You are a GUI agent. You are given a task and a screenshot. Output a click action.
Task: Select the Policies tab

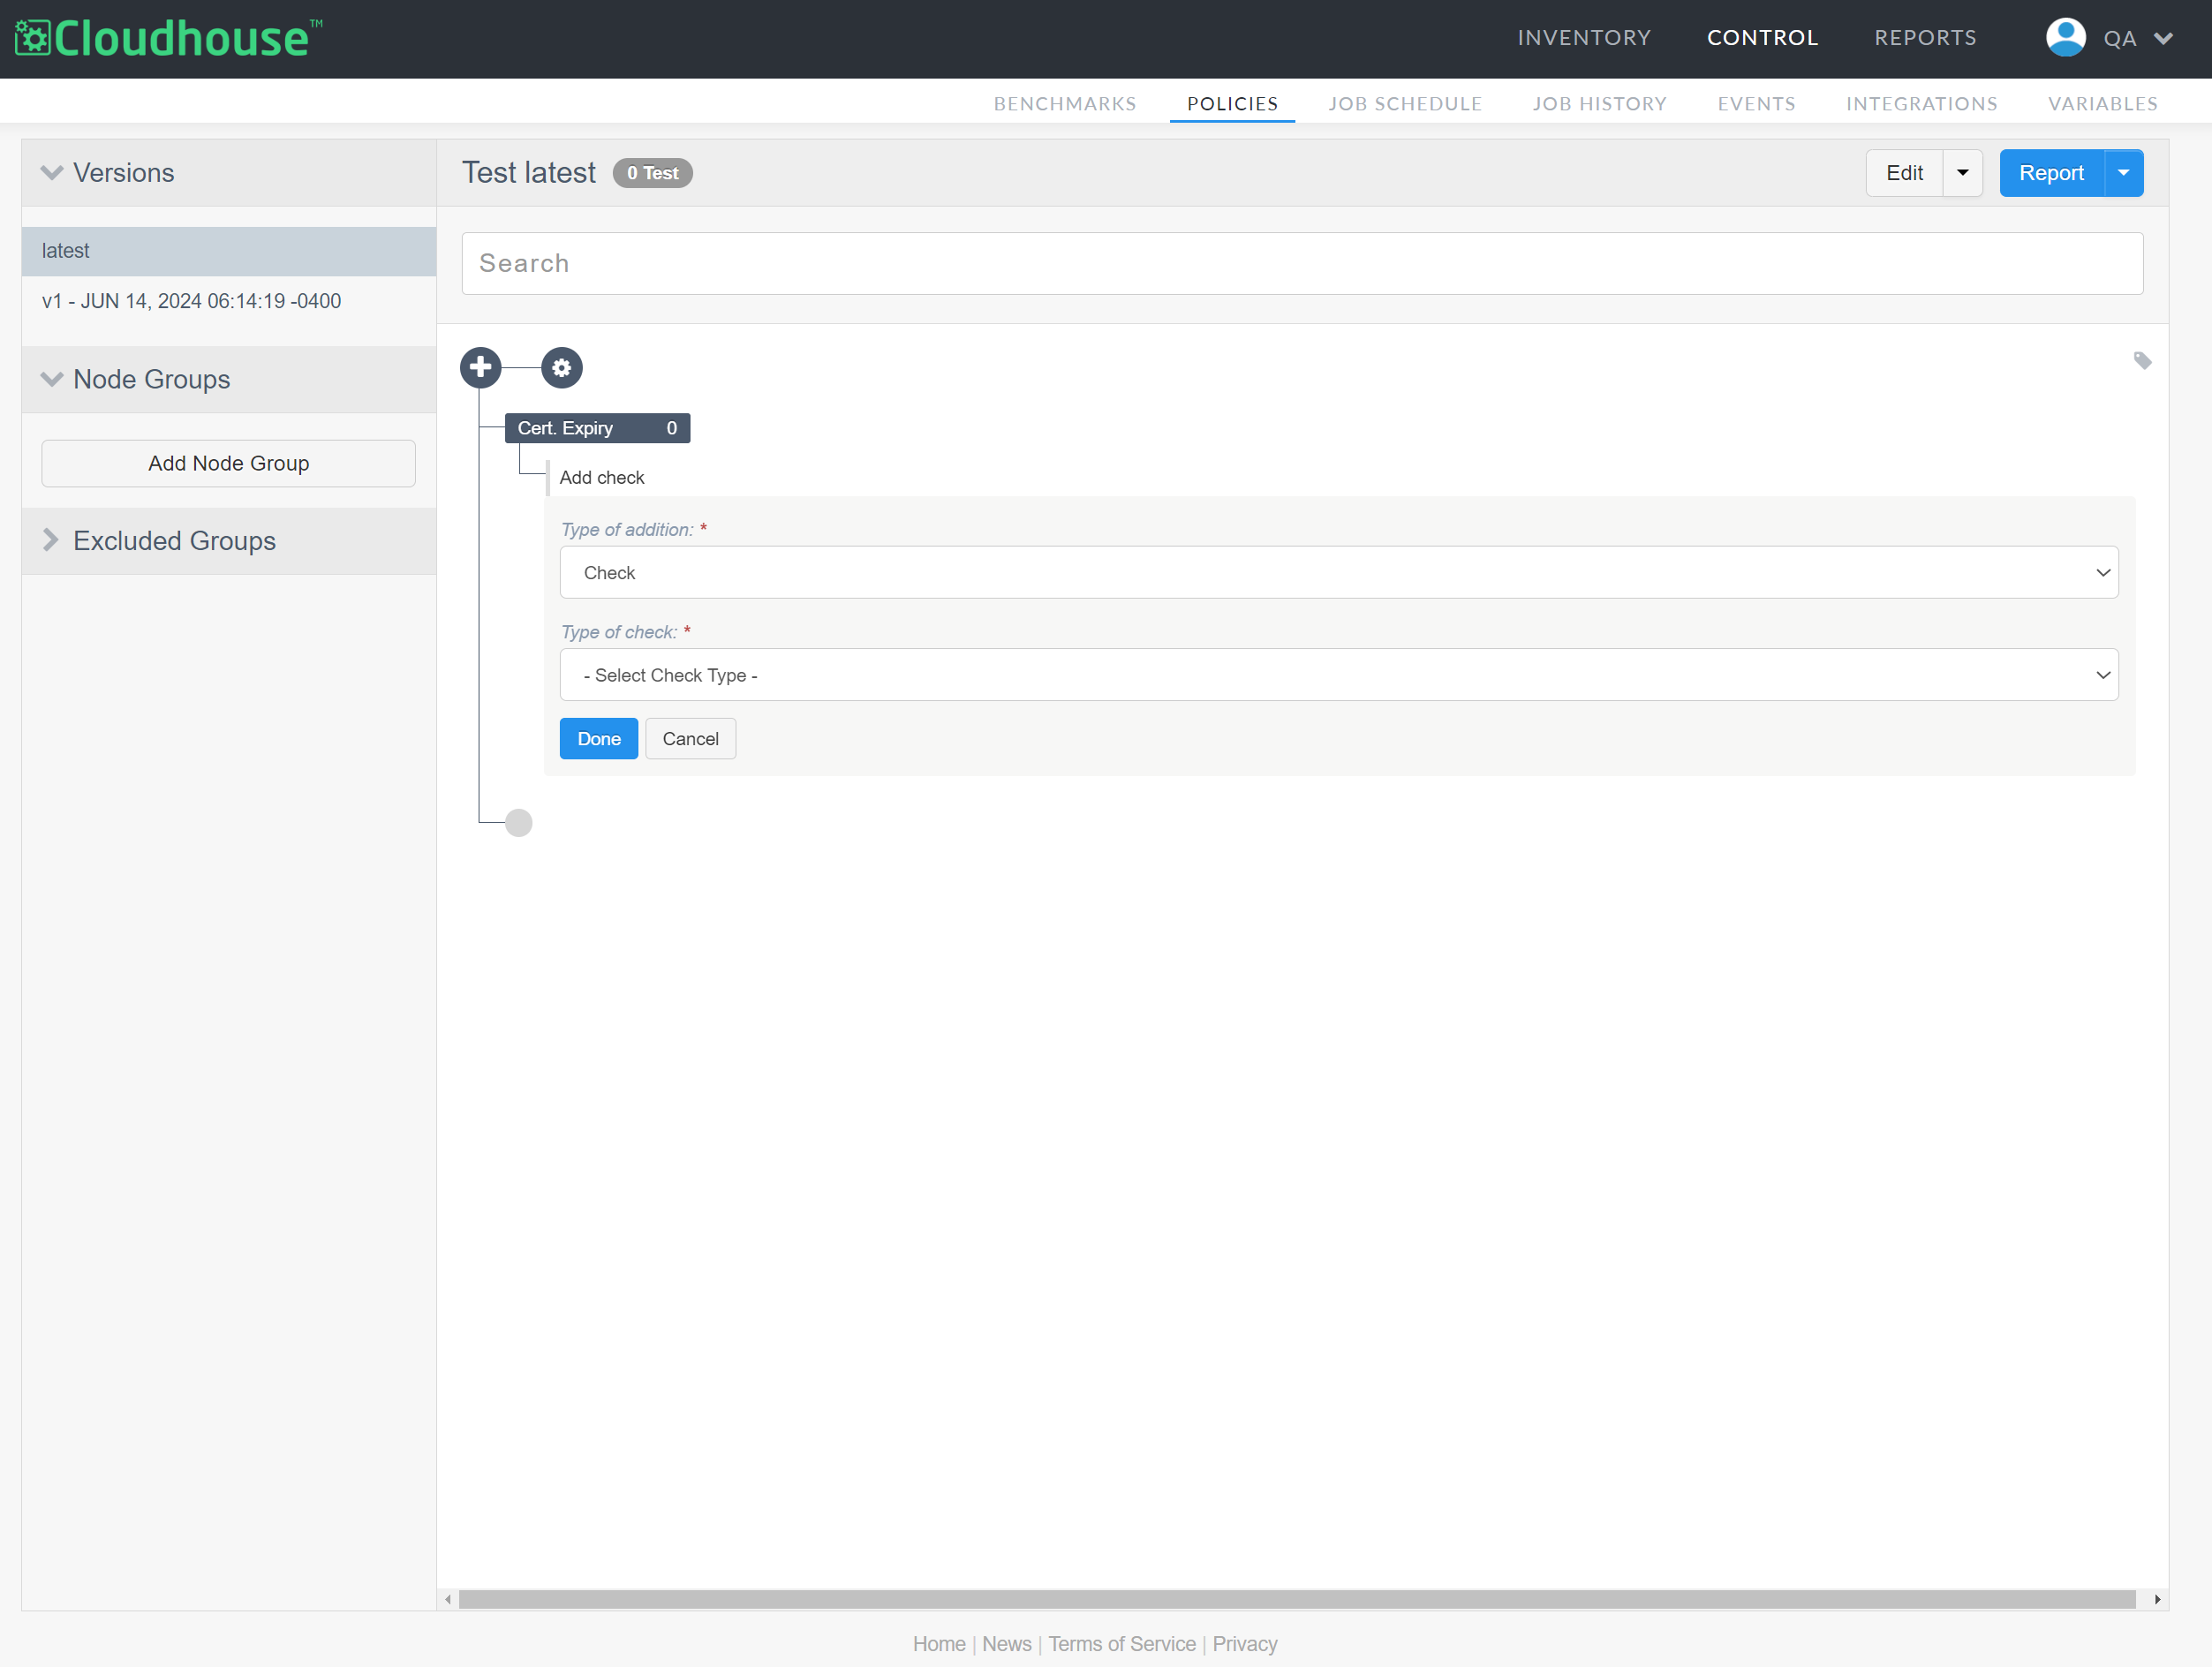(1232, 104)
